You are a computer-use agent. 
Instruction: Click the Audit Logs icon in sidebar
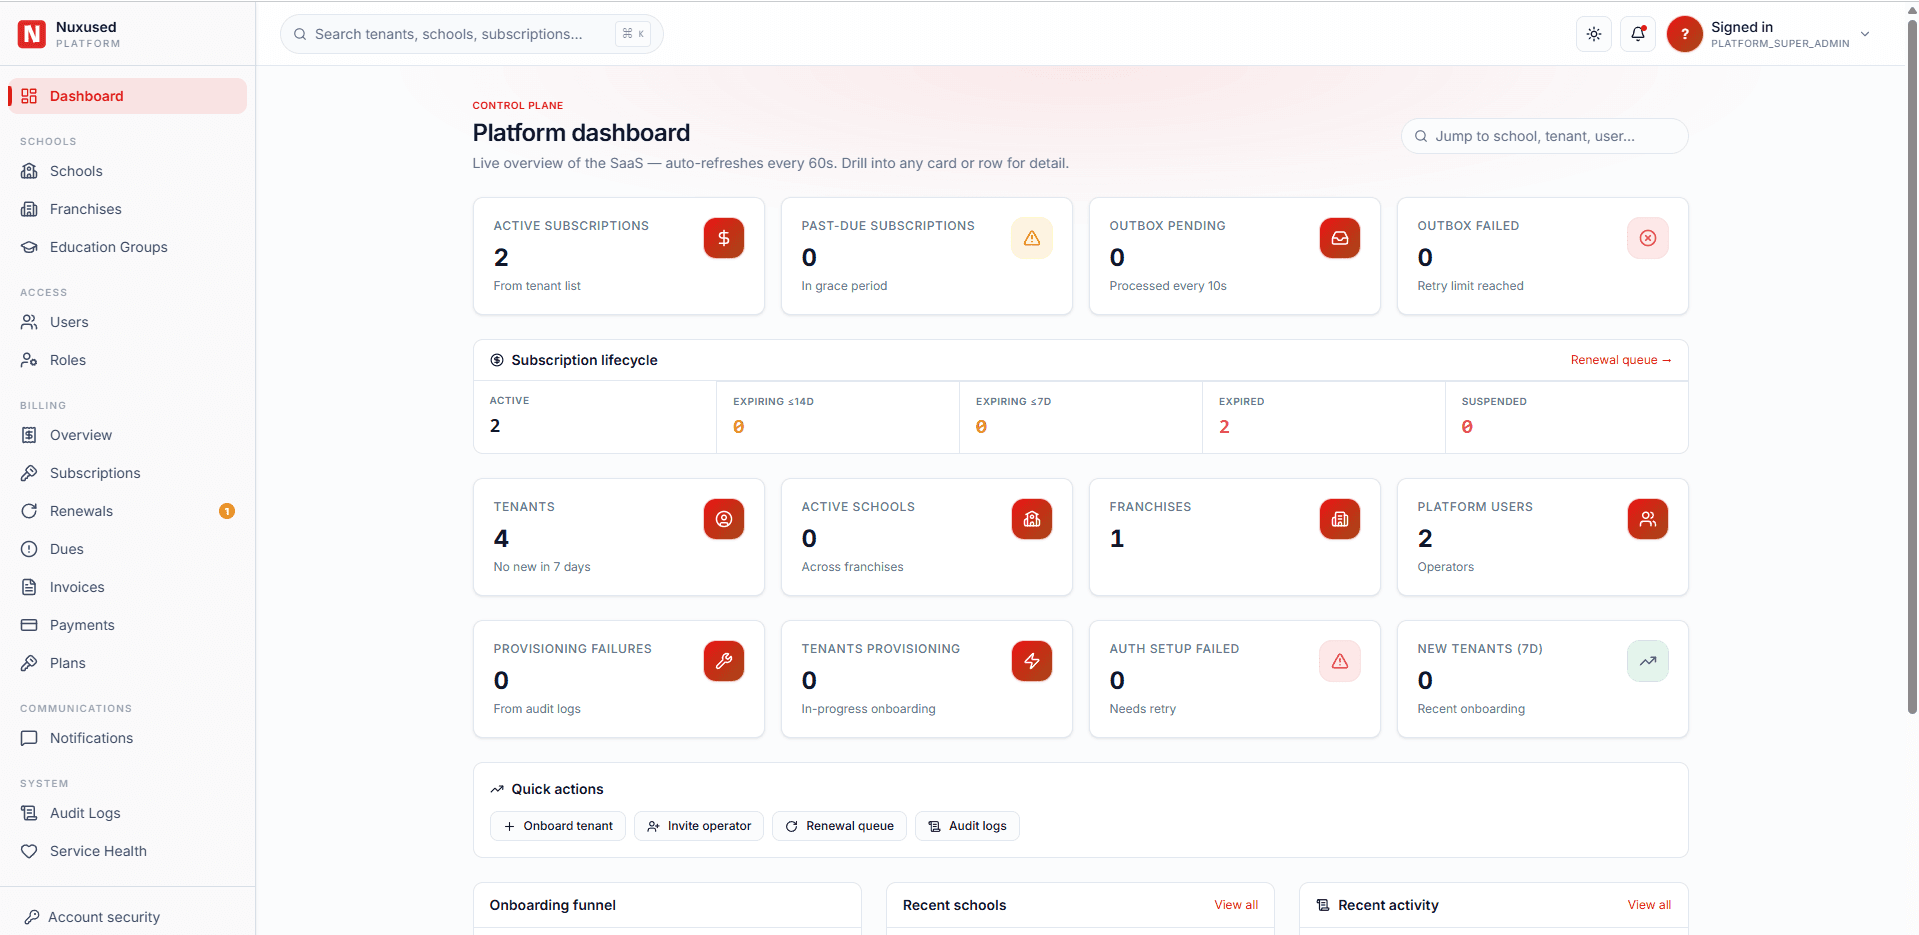[29, 813]
